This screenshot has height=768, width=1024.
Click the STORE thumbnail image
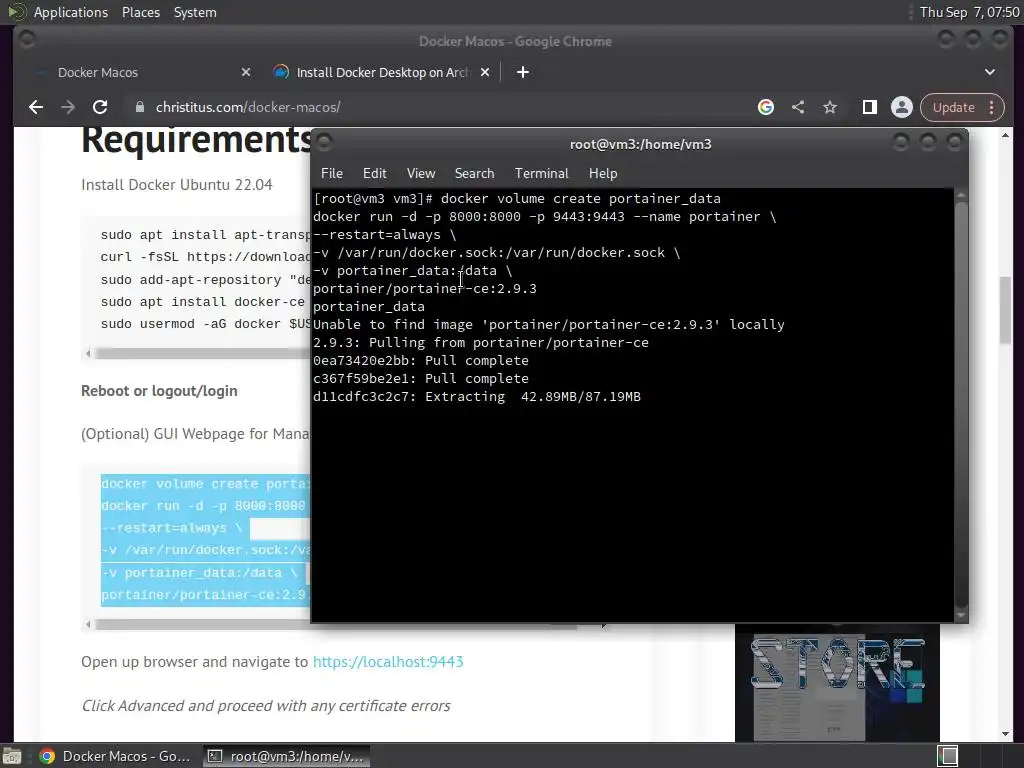click(x=837, y=682)
